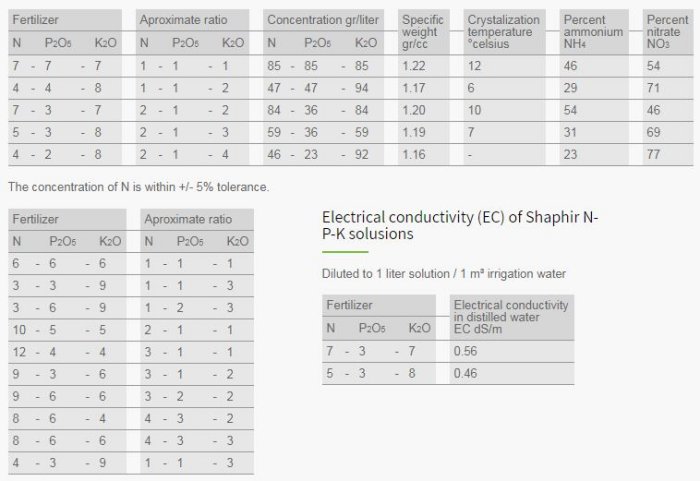This screenshot has width=700, height=481.
Task: Click the EC value 0.46
Action: point(465,373)
